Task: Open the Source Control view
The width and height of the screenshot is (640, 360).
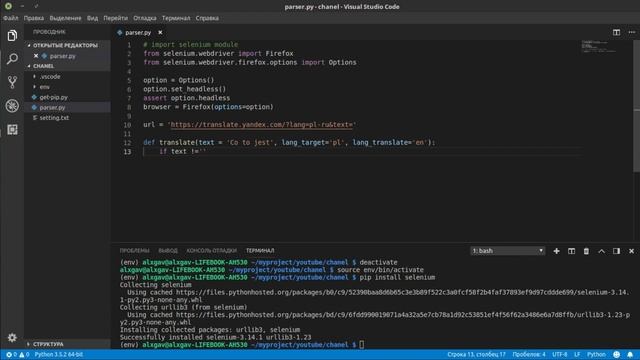Action: [12, 82]
